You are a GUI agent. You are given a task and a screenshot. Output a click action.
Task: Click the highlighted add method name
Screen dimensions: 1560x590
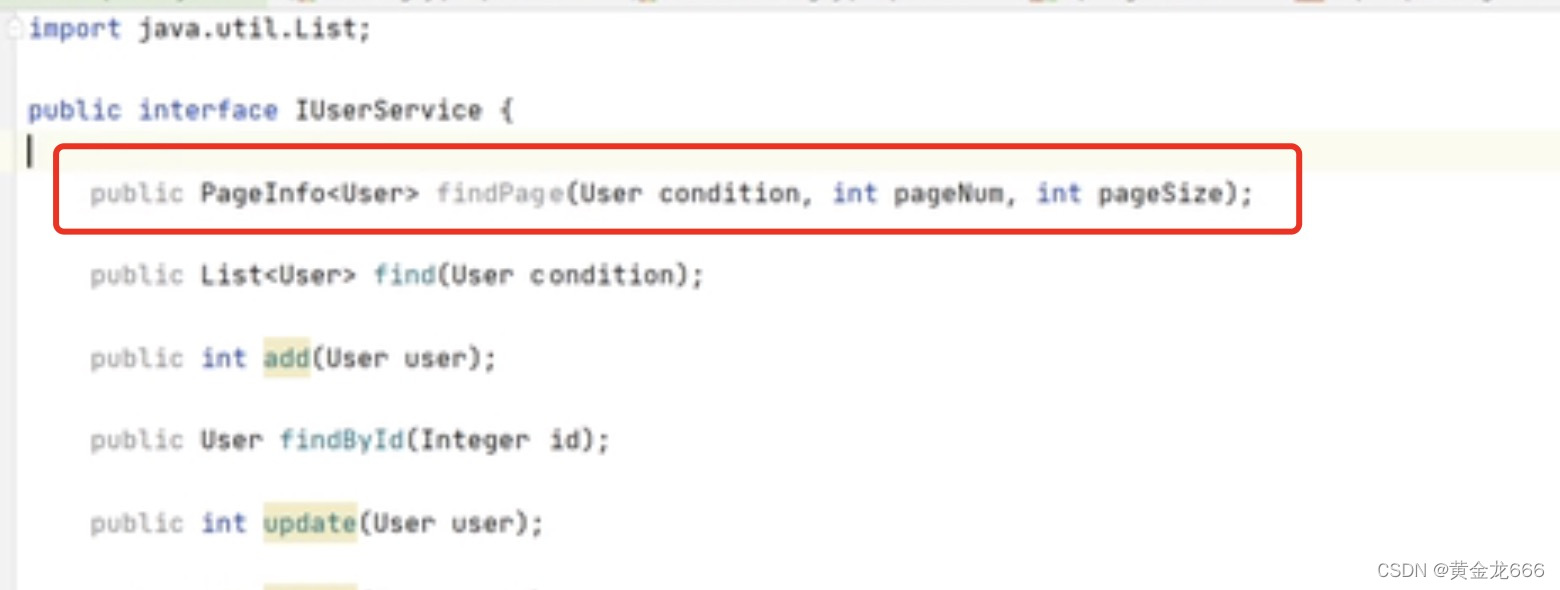coord(287,358)
